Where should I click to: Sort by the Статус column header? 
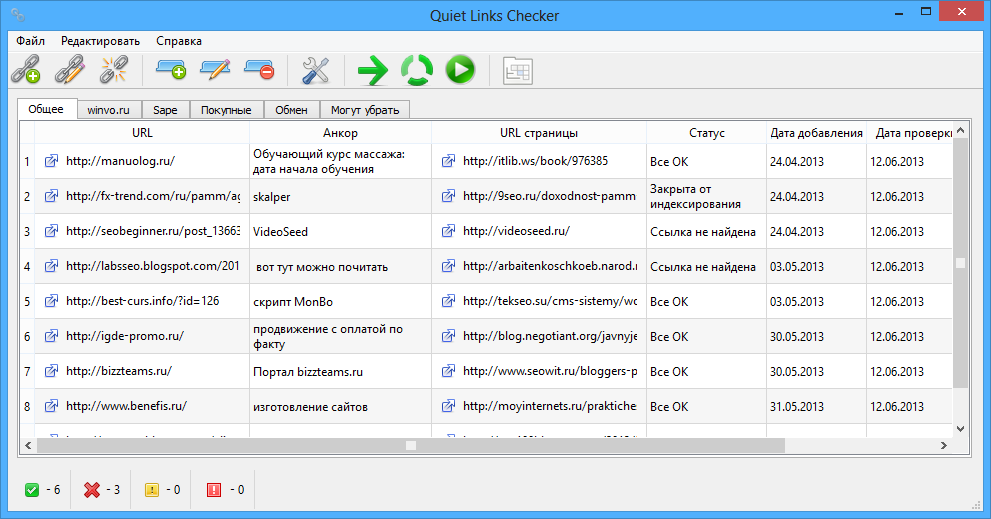[707, 133]
